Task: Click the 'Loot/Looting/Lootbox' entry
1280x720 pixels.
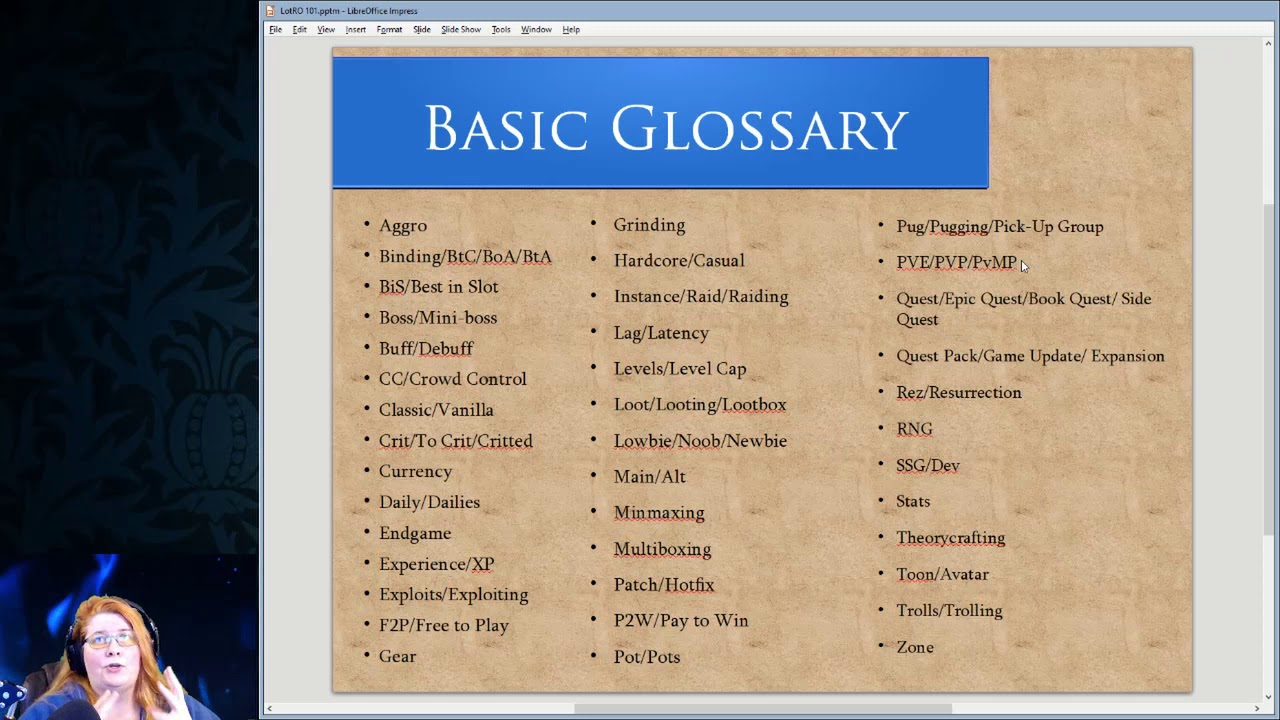Action: point(700,405)
